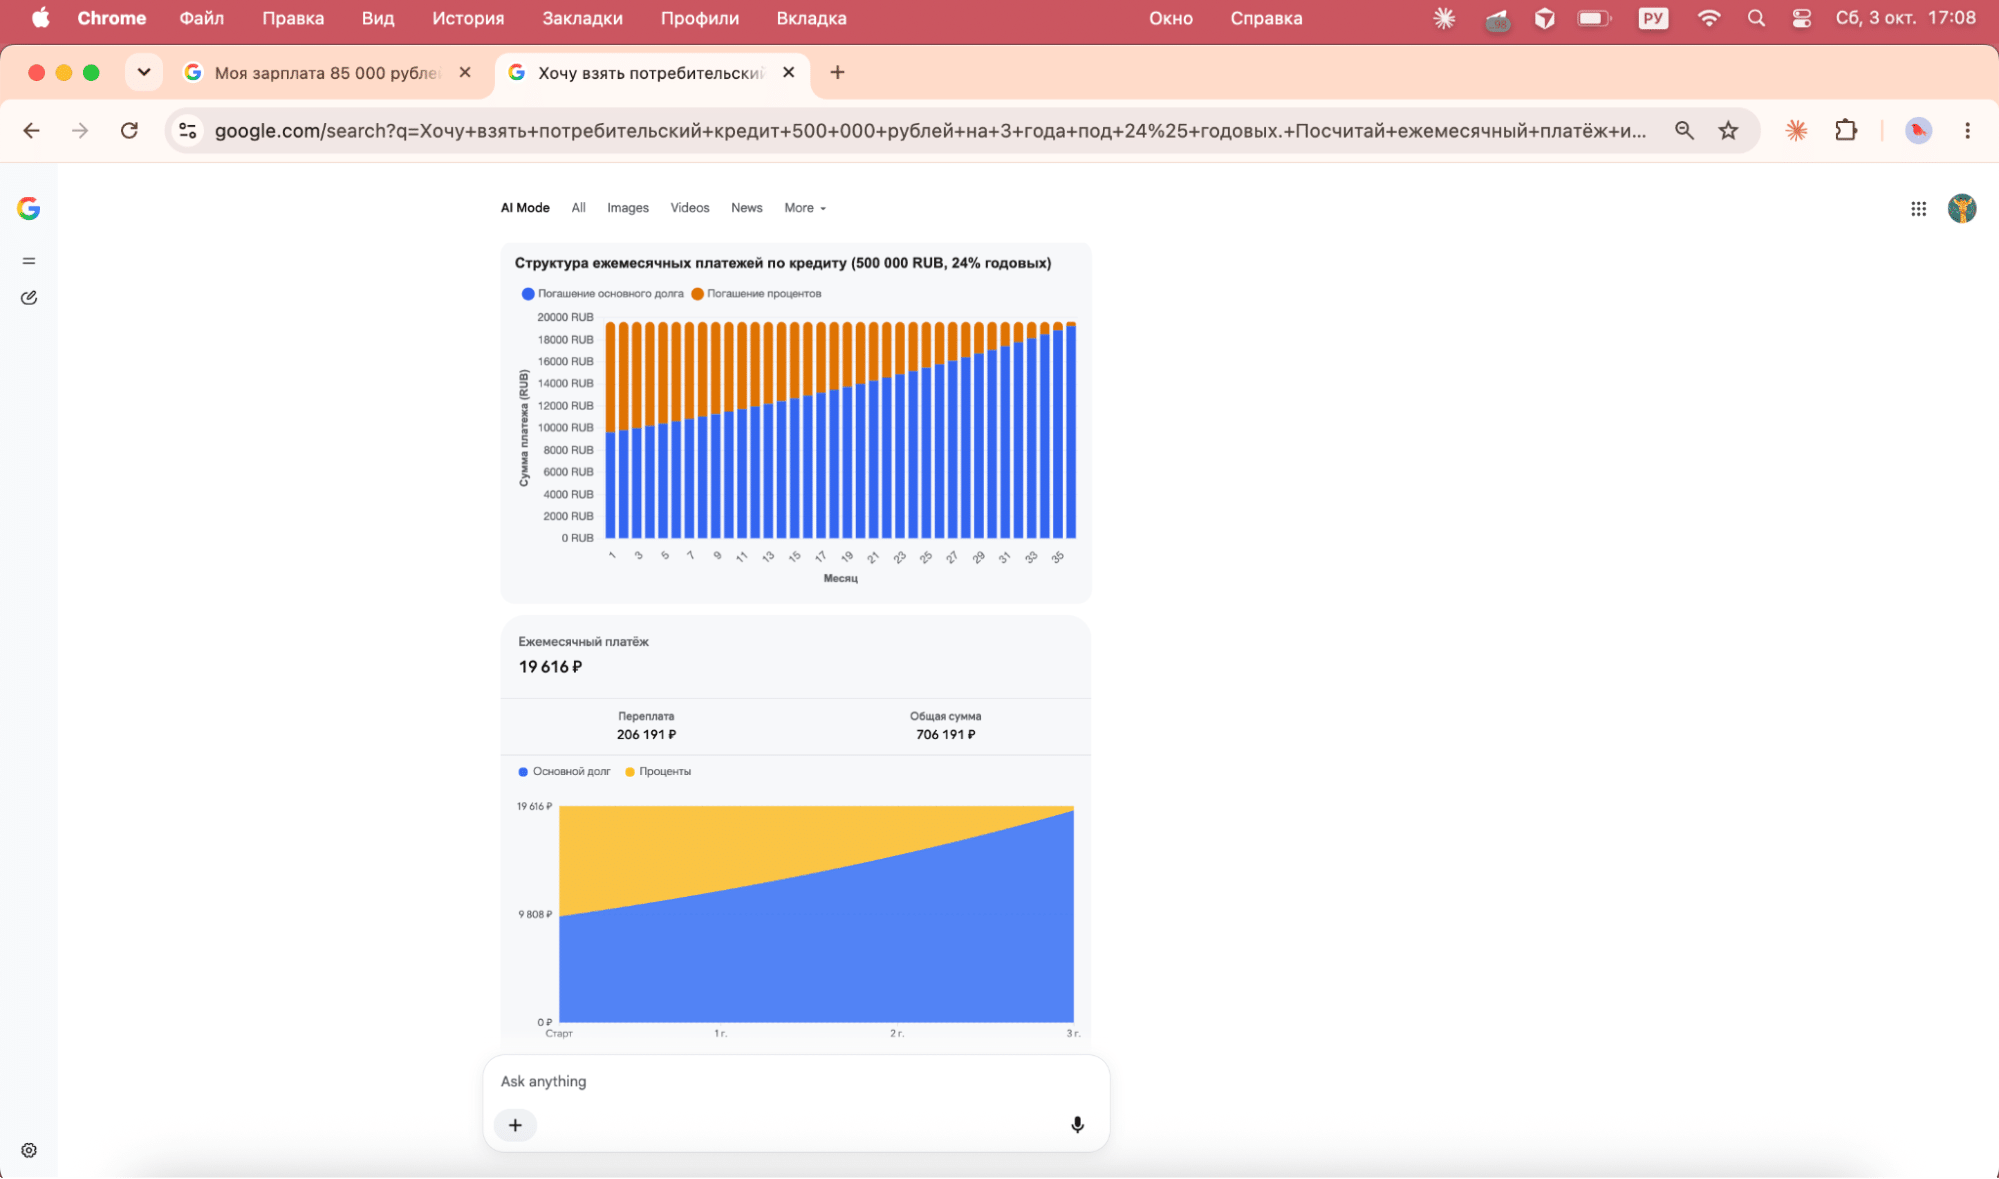This screenshot has width=1999, height=1179.
Task: Click the orange starburst extension icon
Action: [1796, 130]
